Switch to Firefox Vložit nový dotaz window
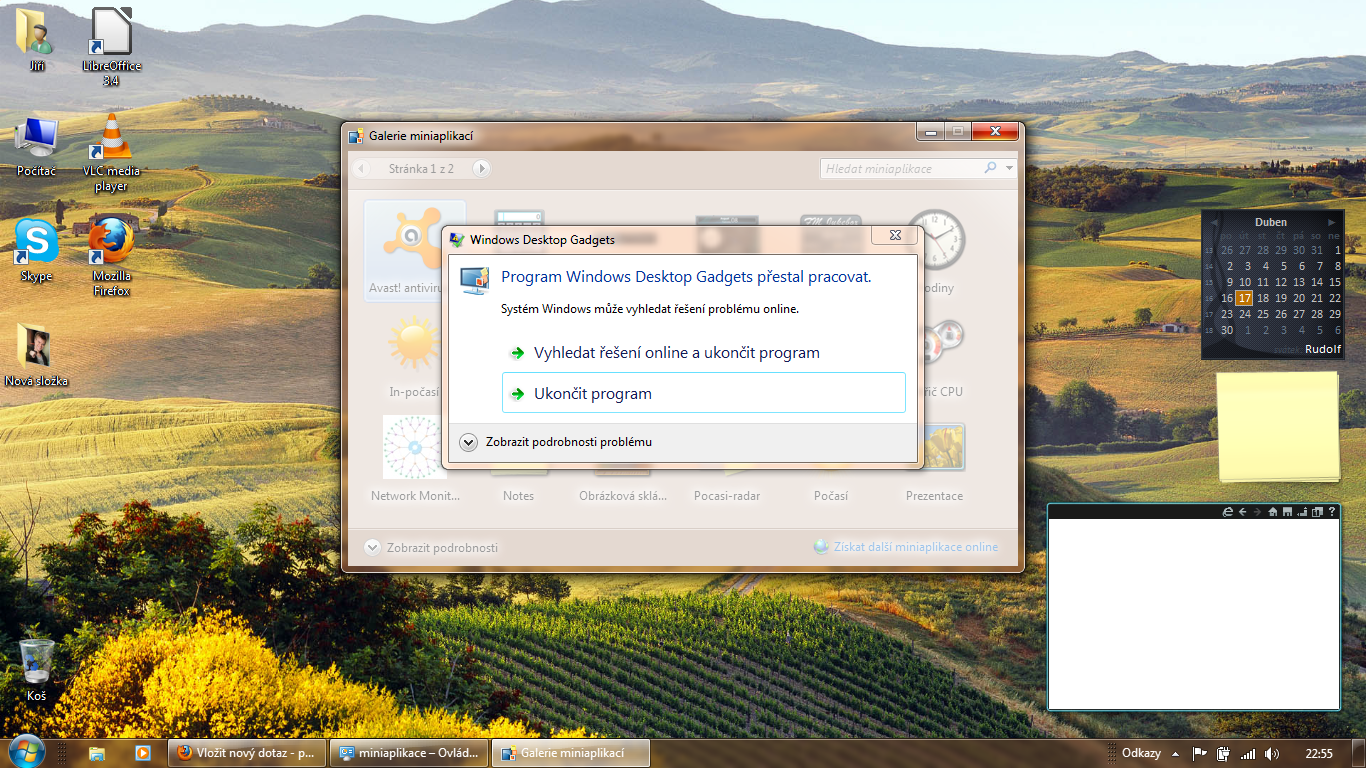This screenshot has width=1366, height=768. [248, 752]
